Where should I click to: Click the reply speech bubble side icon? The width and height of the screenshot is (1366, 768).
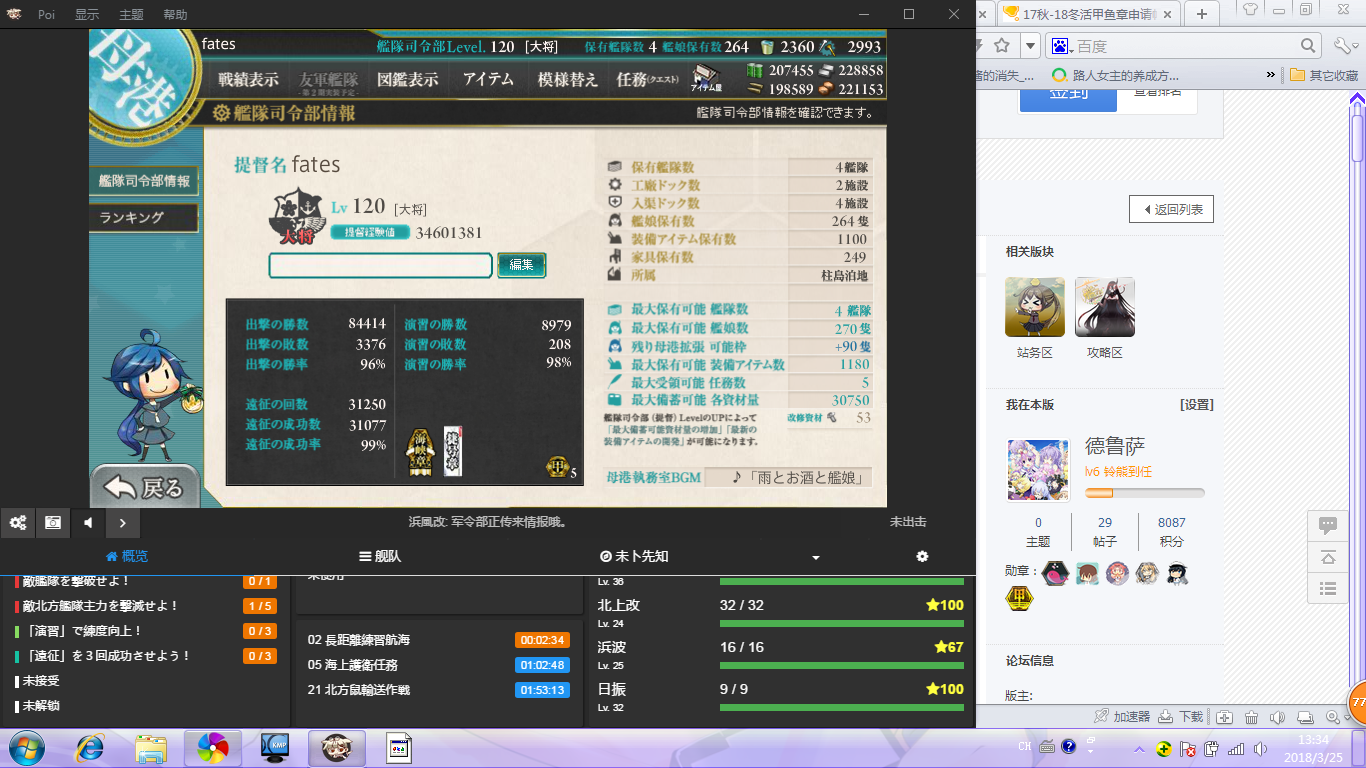[1328, 525]
